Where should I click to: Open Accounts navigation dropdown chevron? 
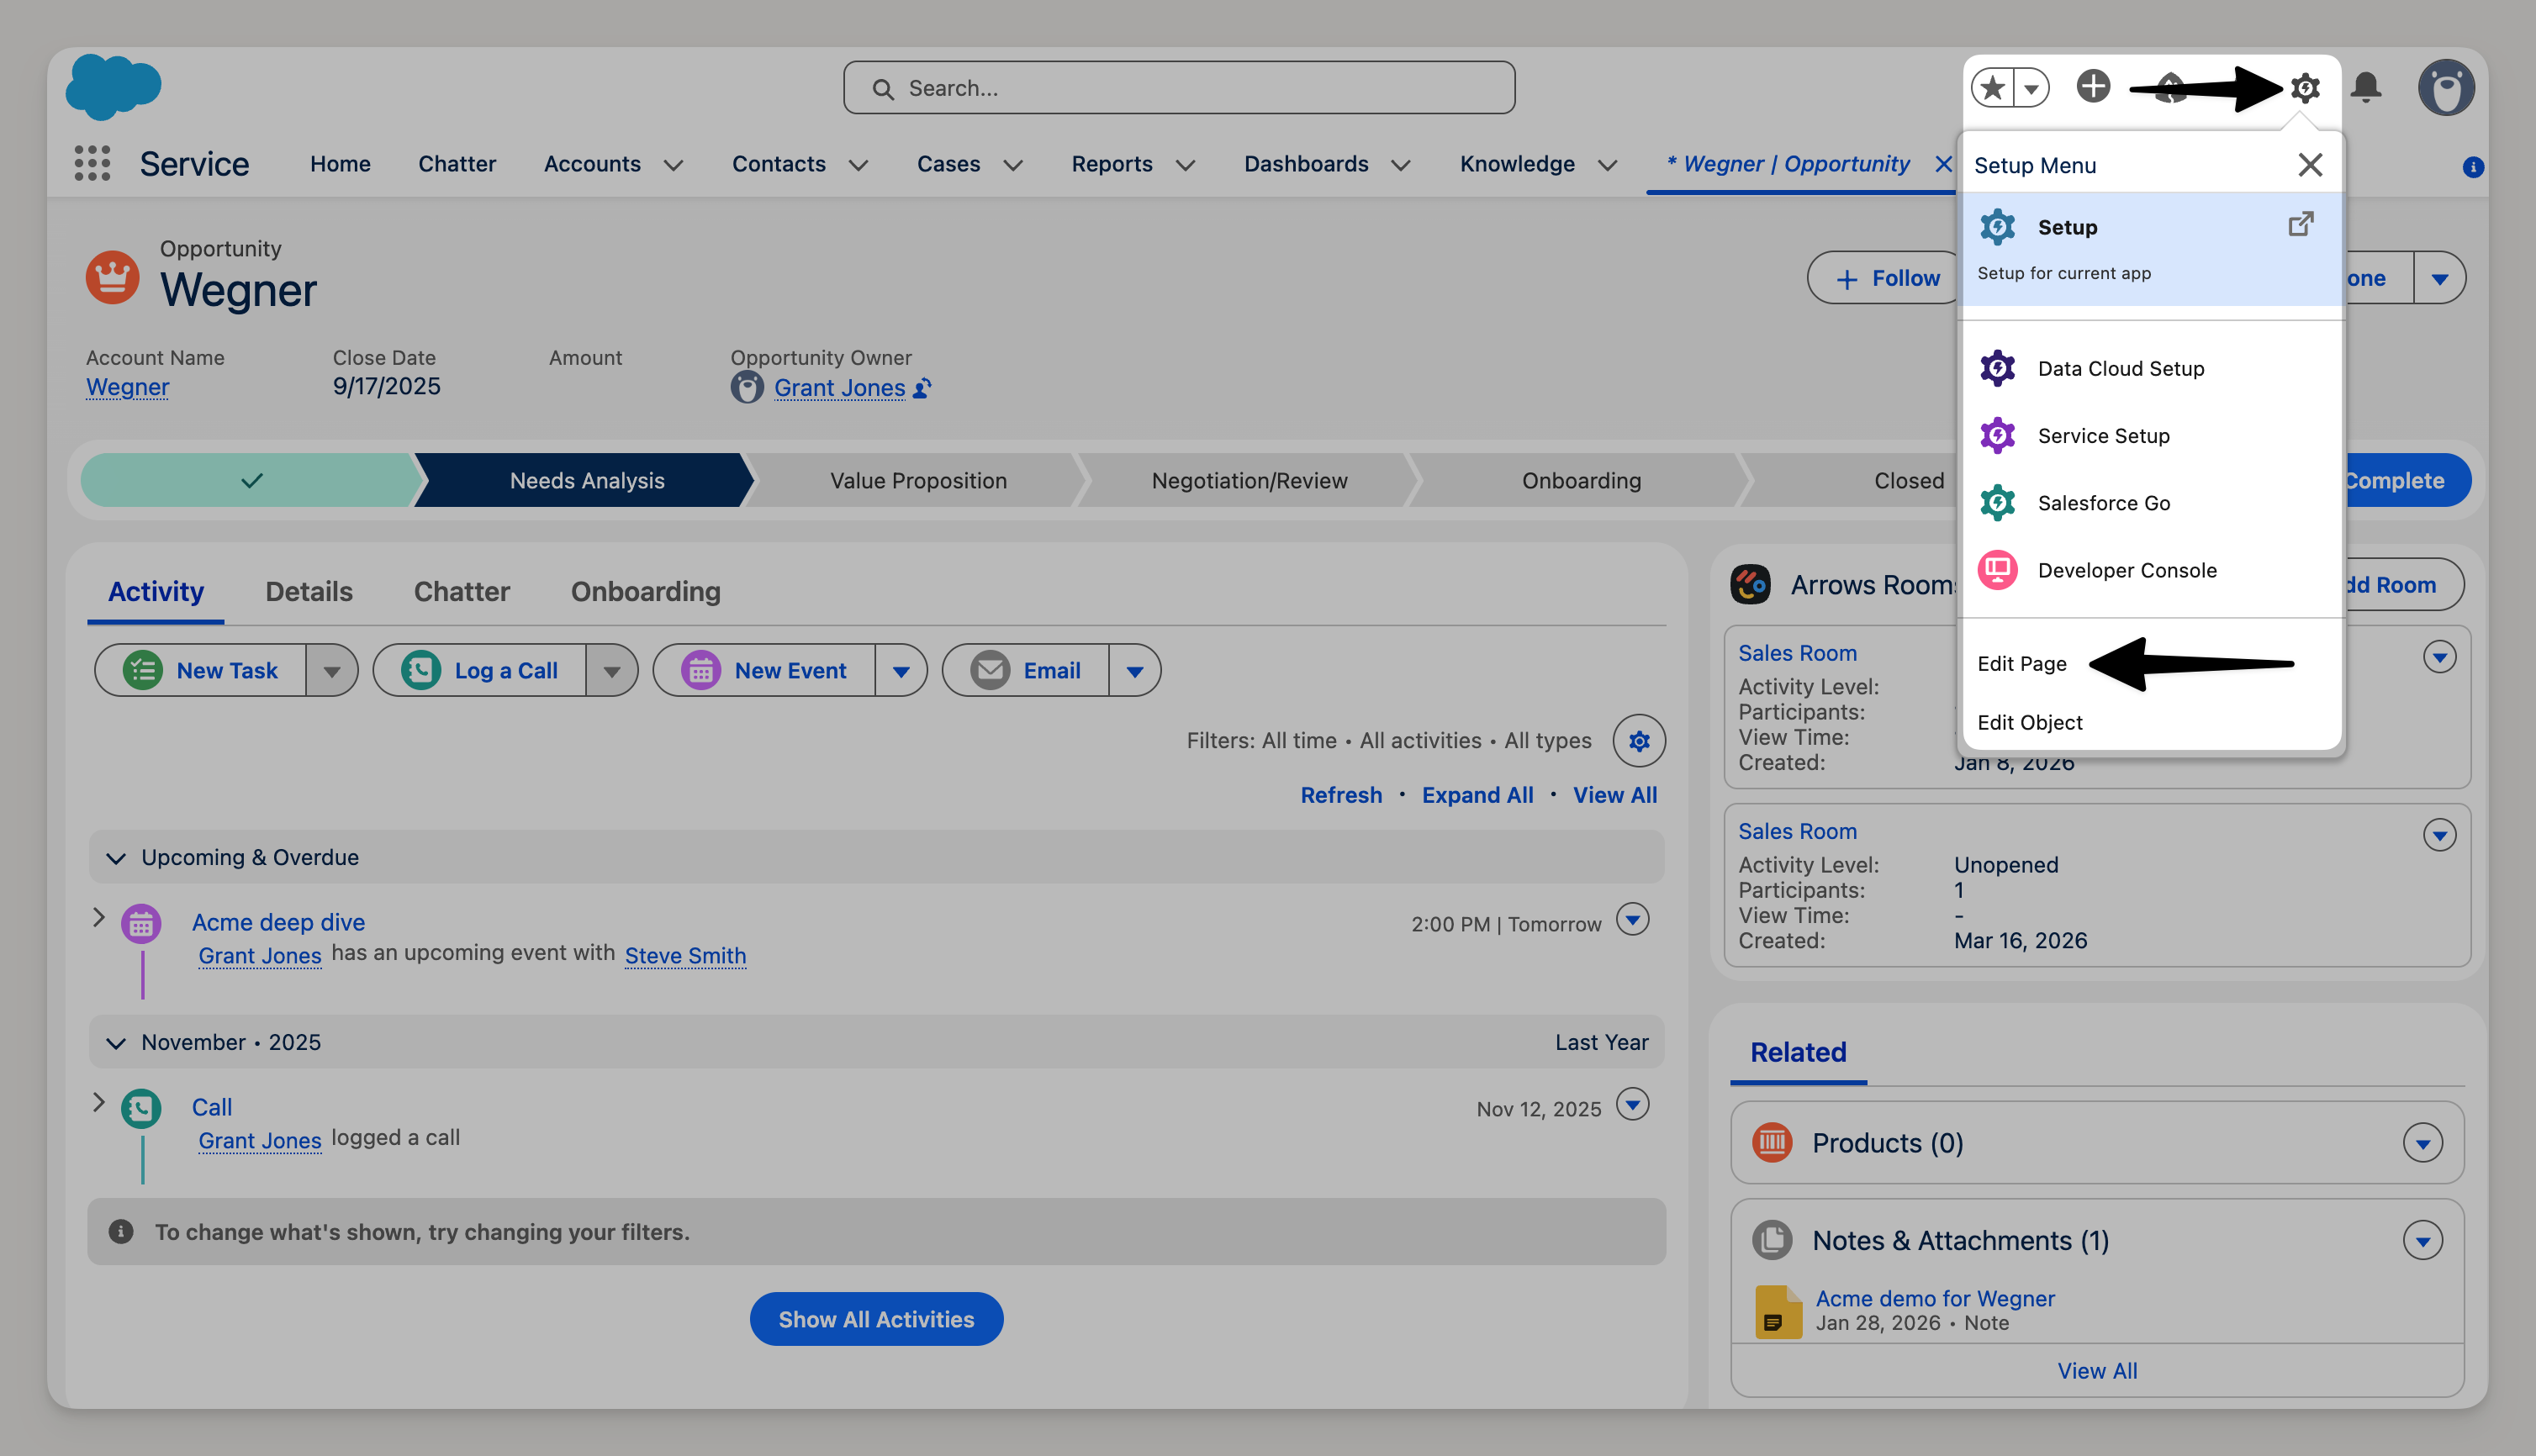tap(674, 165)
